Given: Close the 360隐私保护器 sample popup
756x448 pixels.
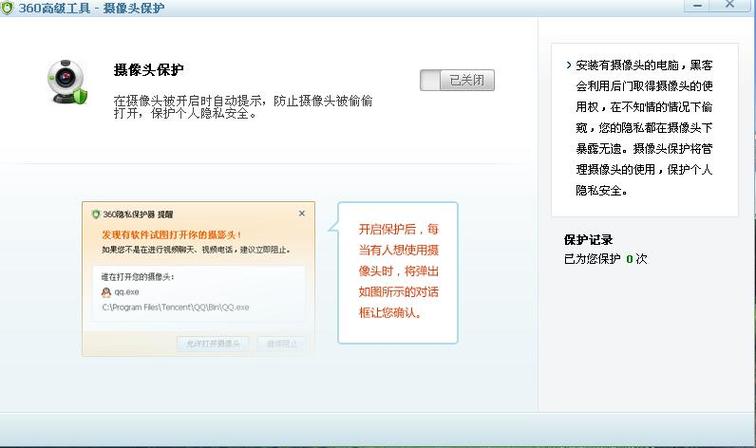Looking at the screenshot, I should [x=302, y=213].
